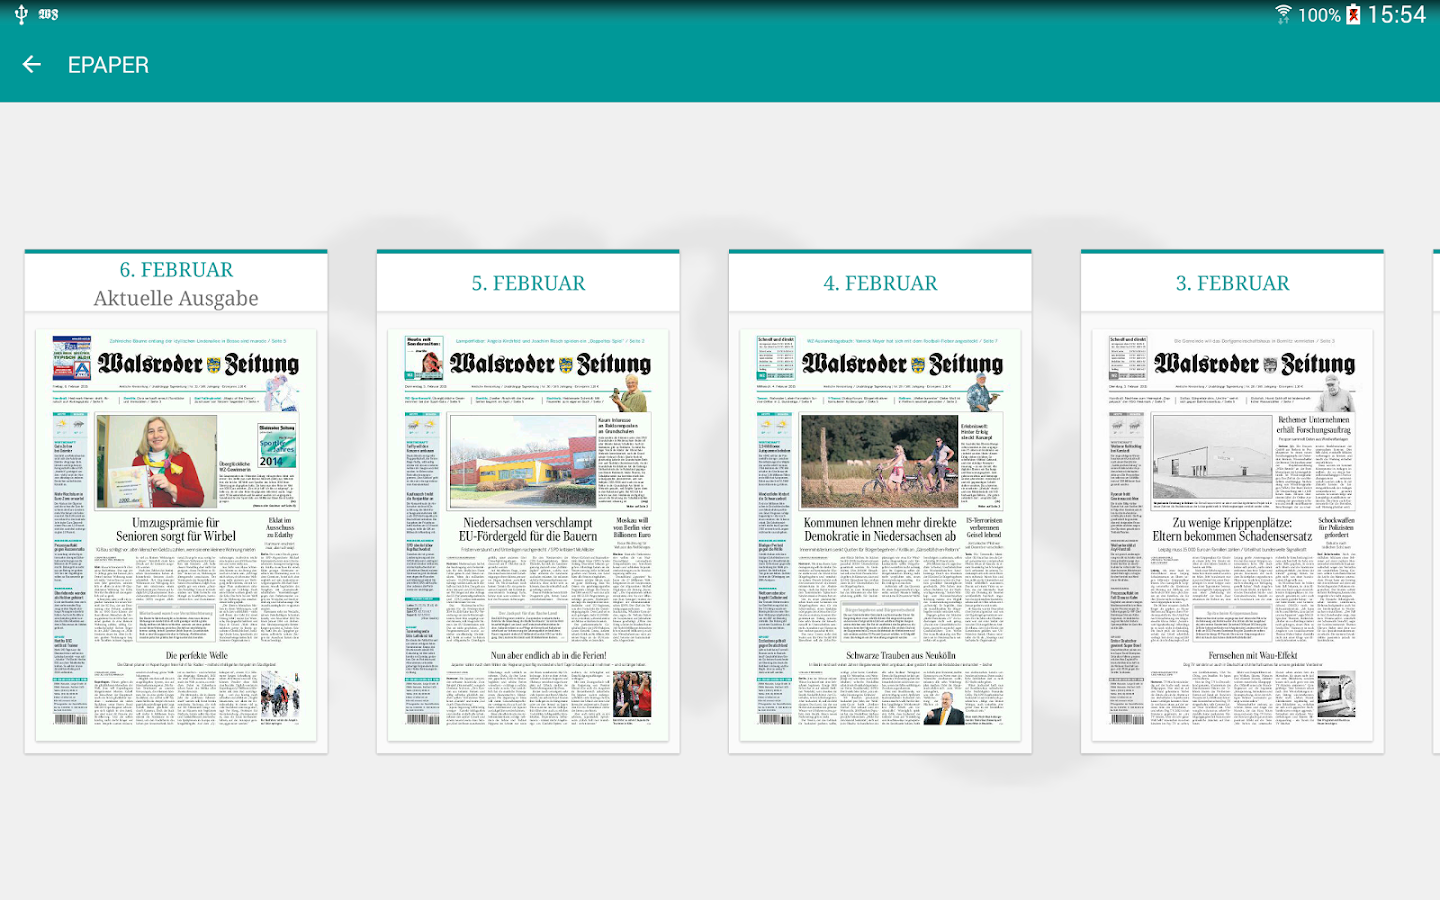Select the "6. FEBRUAR" date label
The image size is (1440, 900).
pyautogui.click(x=176, y=270)
